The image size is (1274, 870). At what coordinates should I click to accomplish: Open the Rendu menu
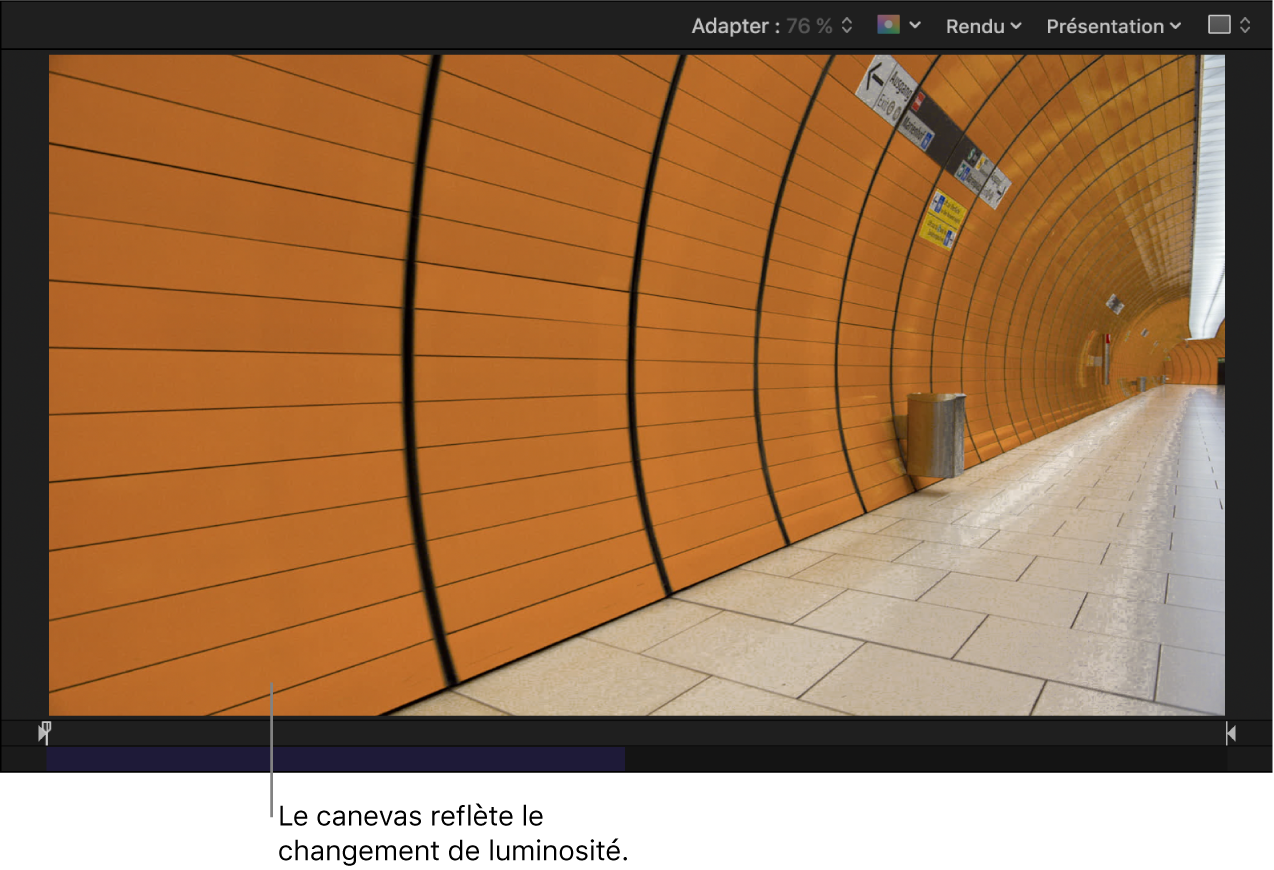[983, 26]
